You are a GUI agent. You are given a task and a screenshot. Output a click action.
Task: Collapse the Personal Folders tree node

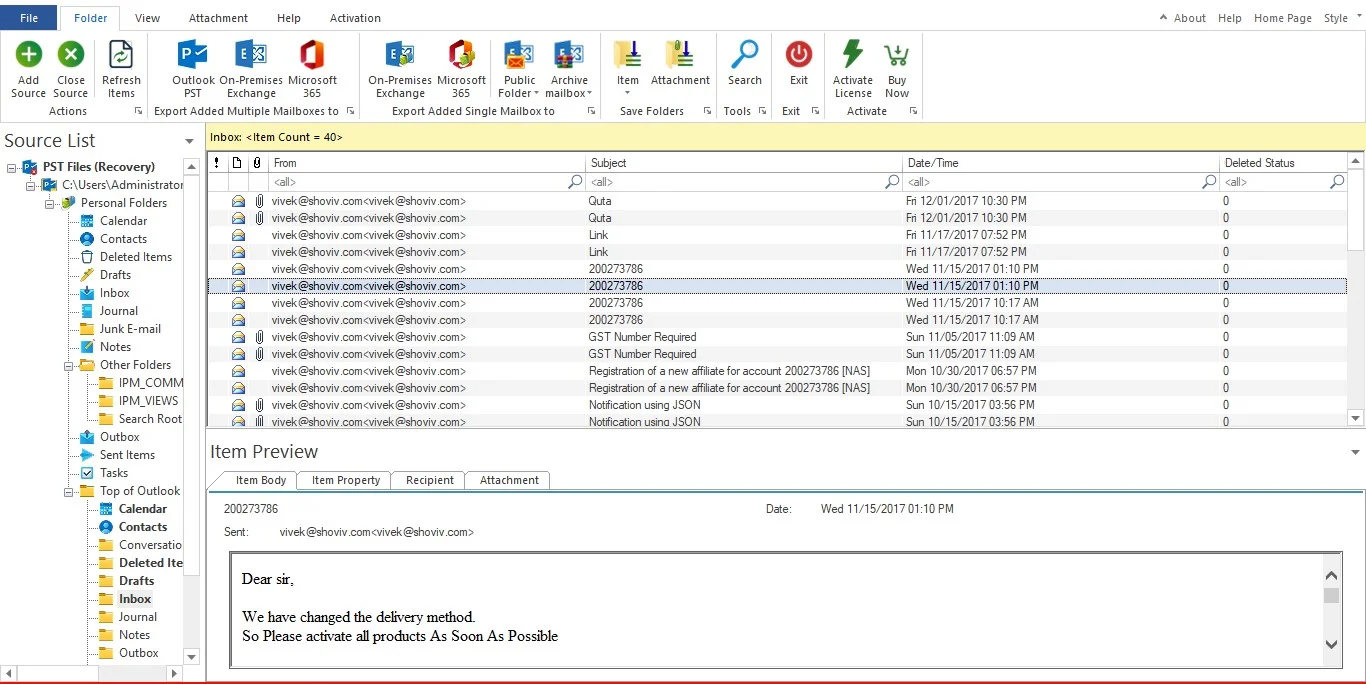pyautogui.click(x=49, y=203)
